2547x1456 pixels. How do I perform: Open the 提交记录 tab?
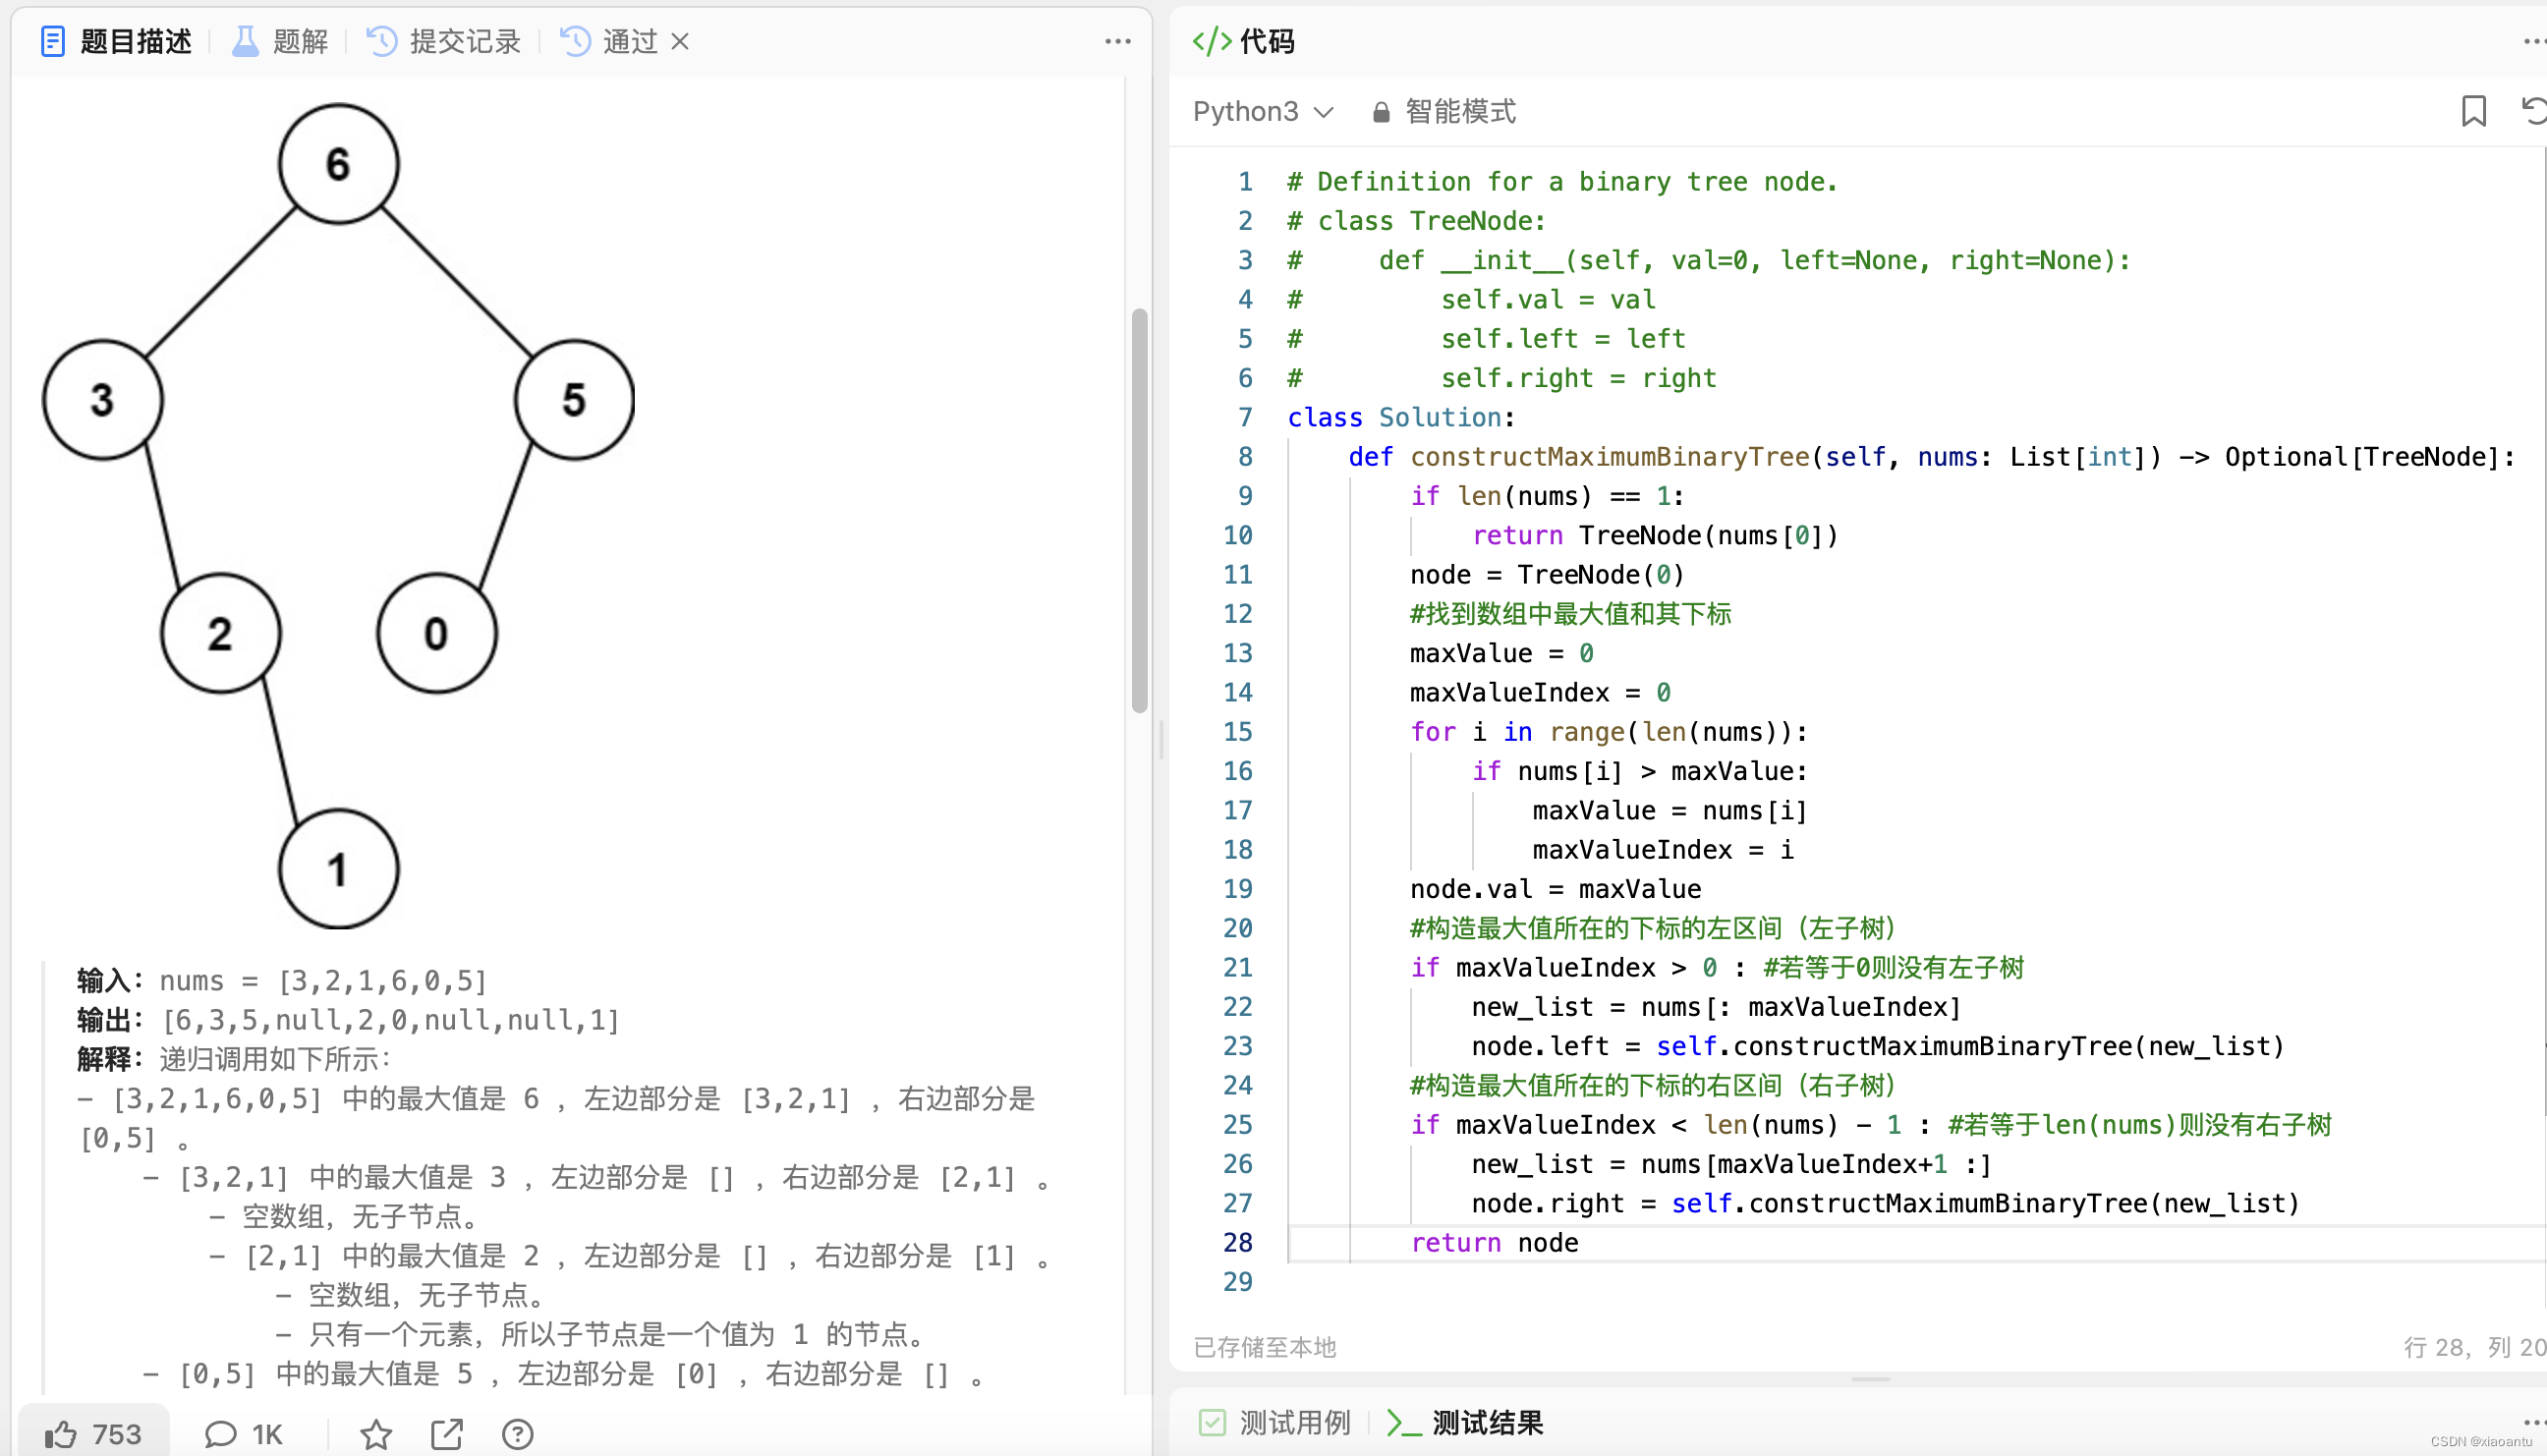click(x=444, y=41)
